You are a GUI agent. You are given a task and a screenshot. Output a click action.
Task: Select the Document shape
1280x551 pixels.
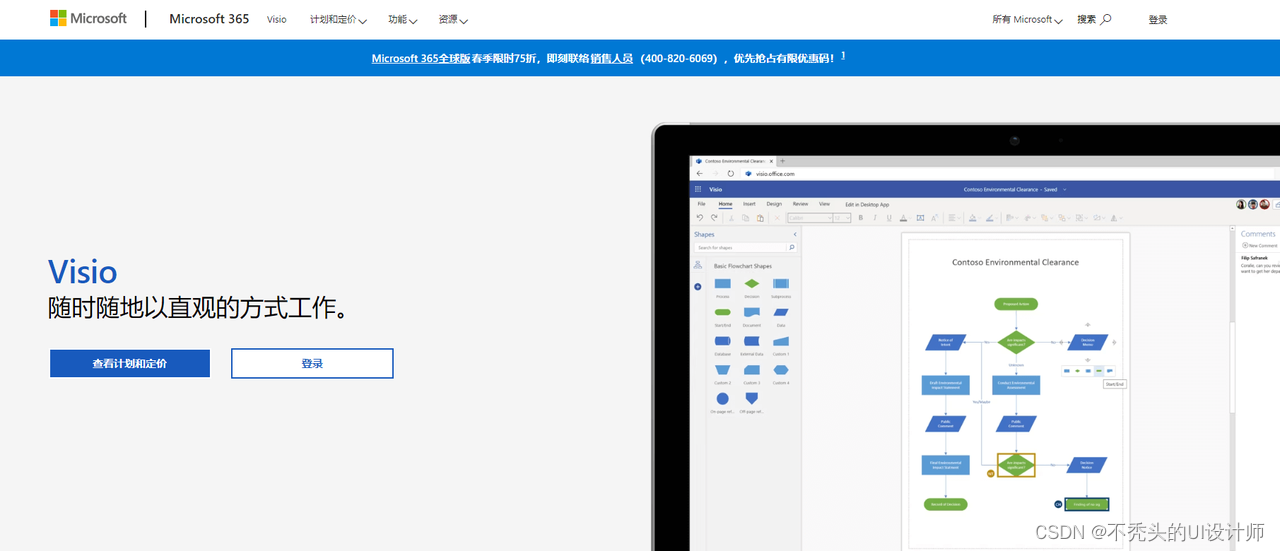click(x=751, y=313)
